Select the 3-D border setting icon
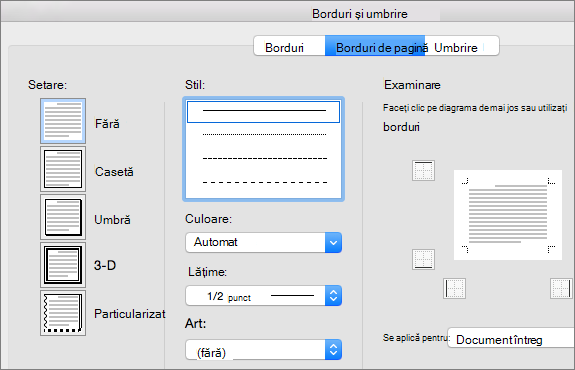 [63, 265]
